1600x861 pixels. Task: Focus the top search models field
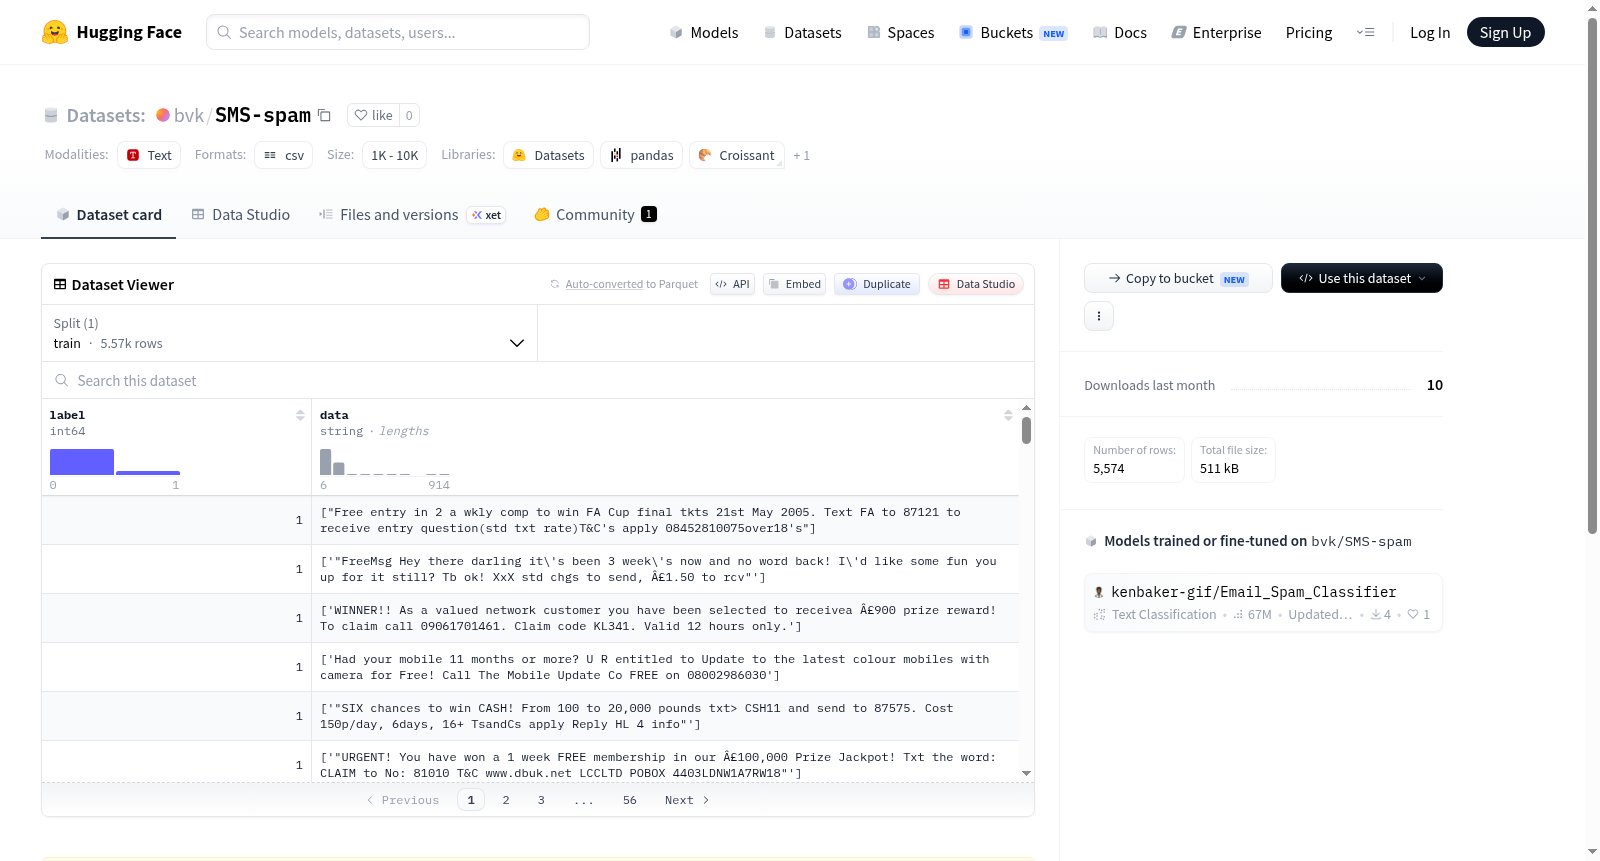coord(398,32)
